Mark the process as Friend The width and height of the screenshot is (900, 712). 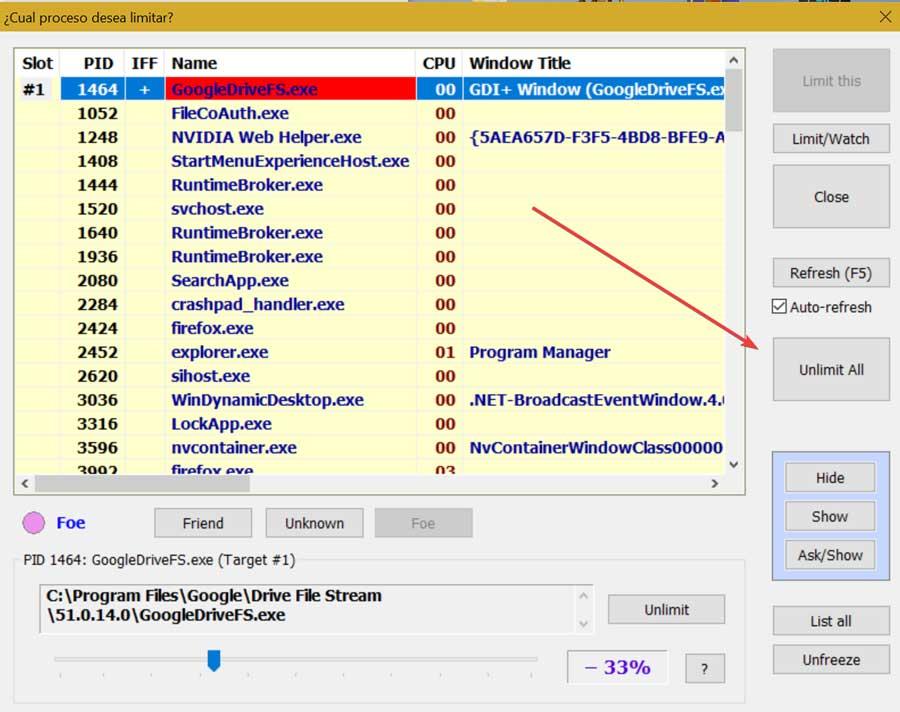coord(202,522)
